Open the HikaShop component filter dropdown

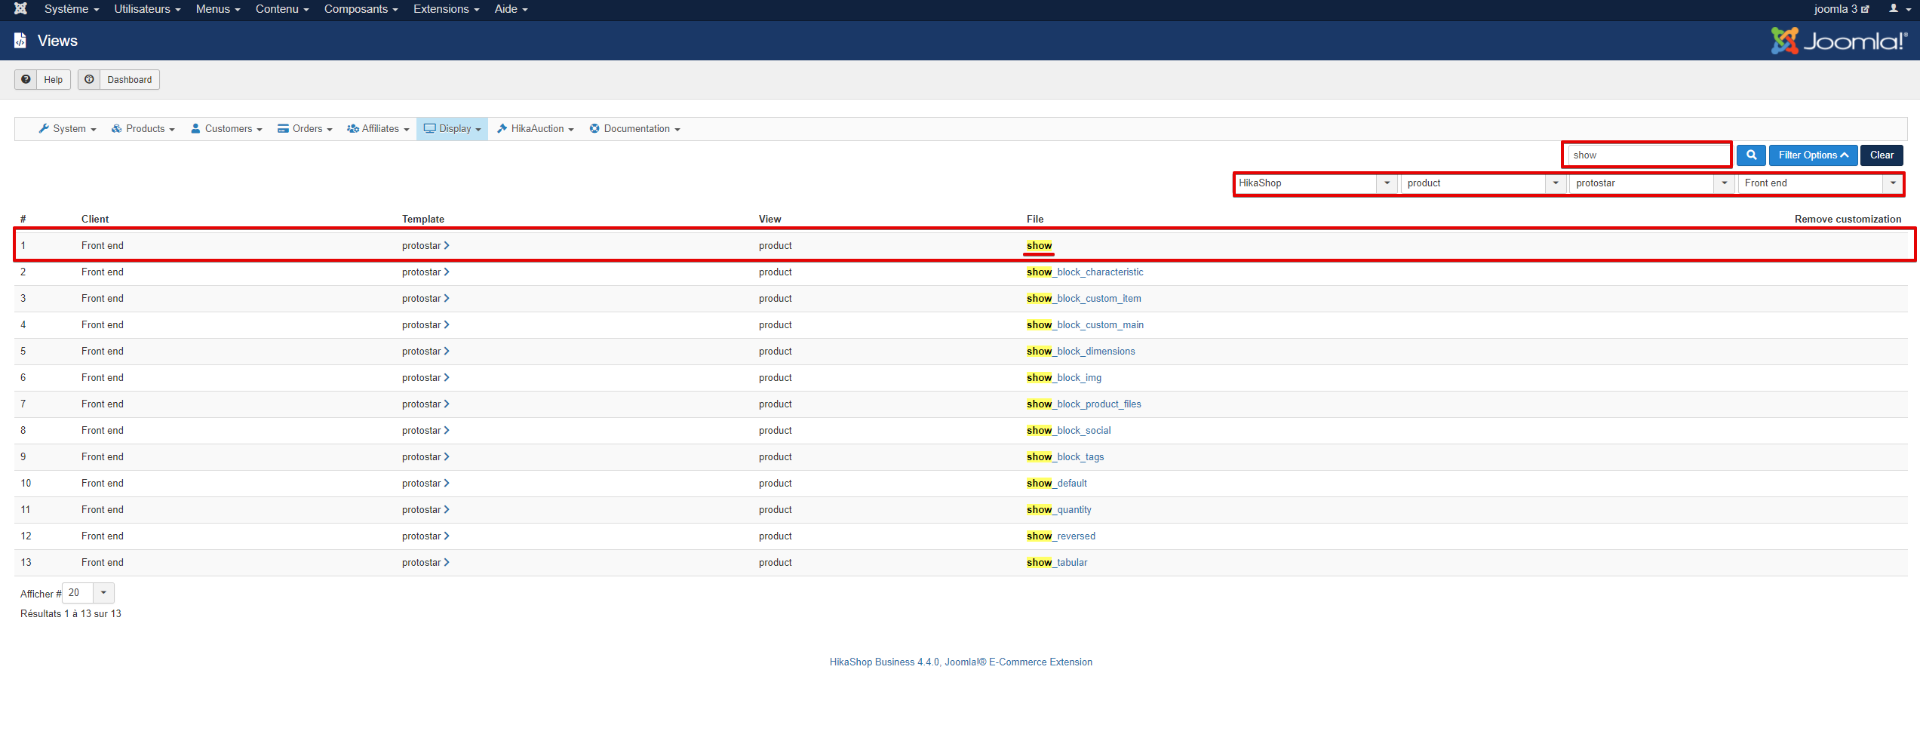pyautogui.click(x=1315, y=183)
